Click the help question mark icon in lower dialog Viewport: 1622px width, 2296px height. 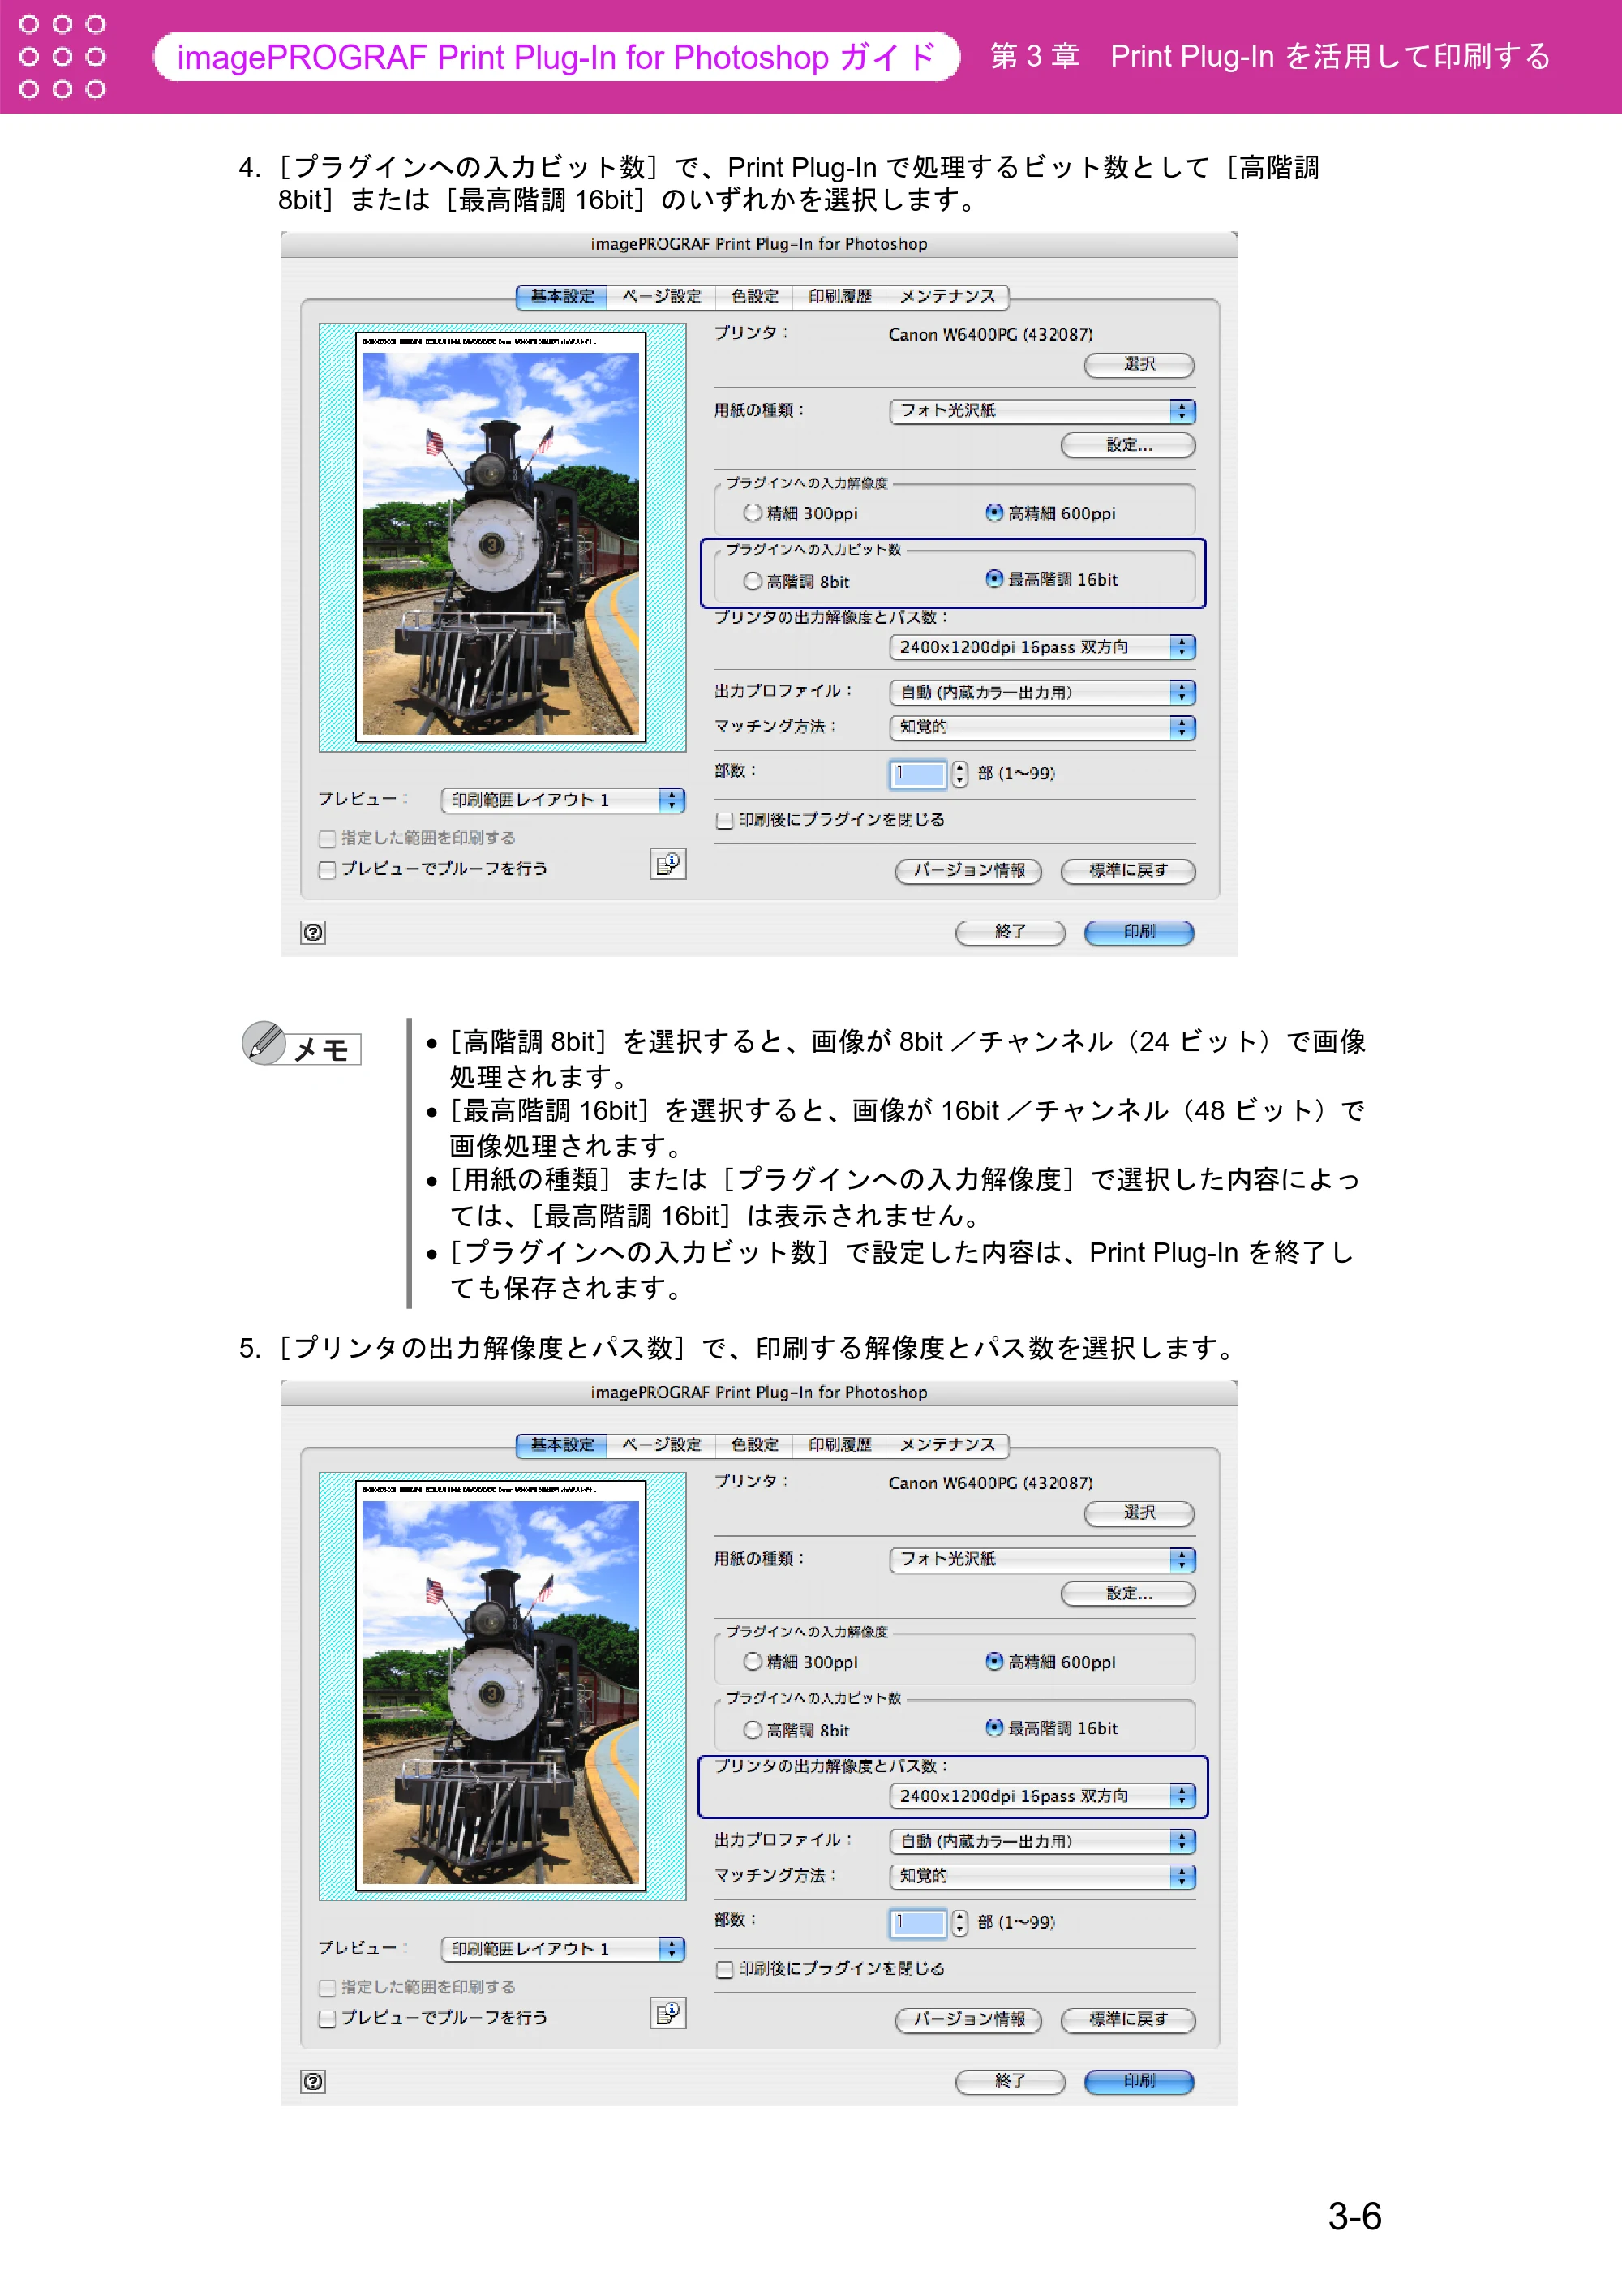point(313,2081)
